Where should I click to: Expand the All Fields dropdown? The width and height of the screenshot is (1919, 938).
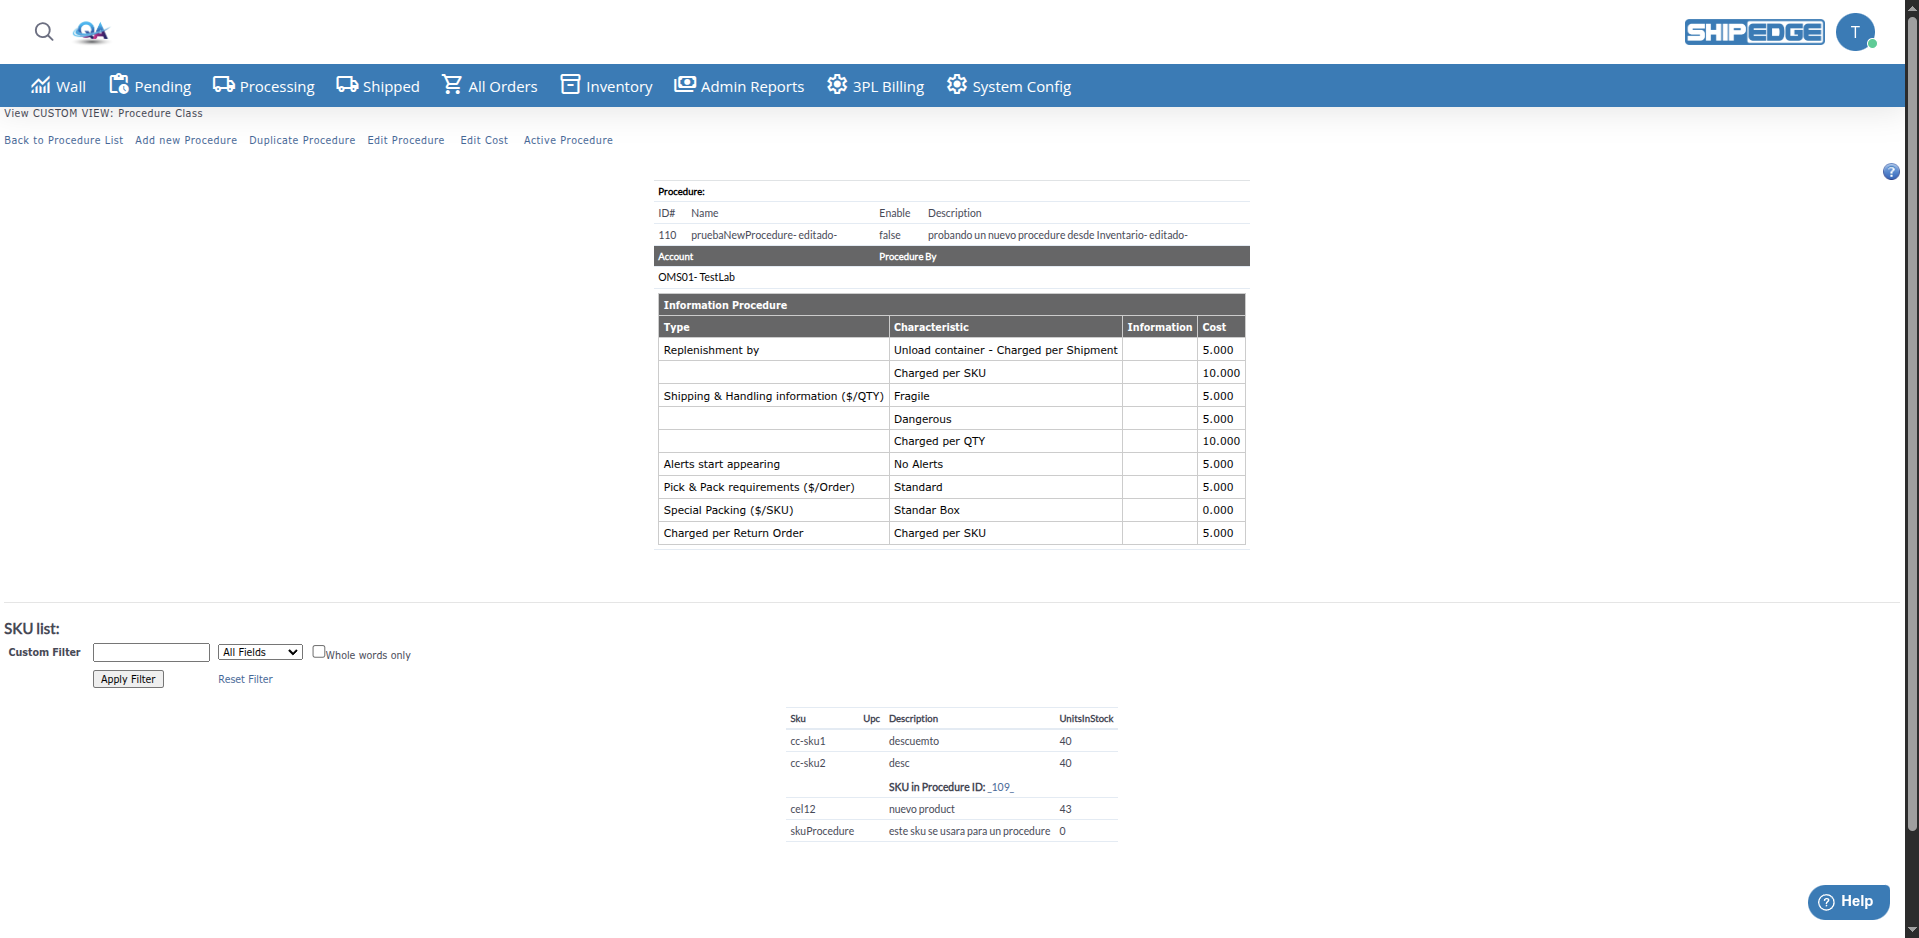click(260, 652)
